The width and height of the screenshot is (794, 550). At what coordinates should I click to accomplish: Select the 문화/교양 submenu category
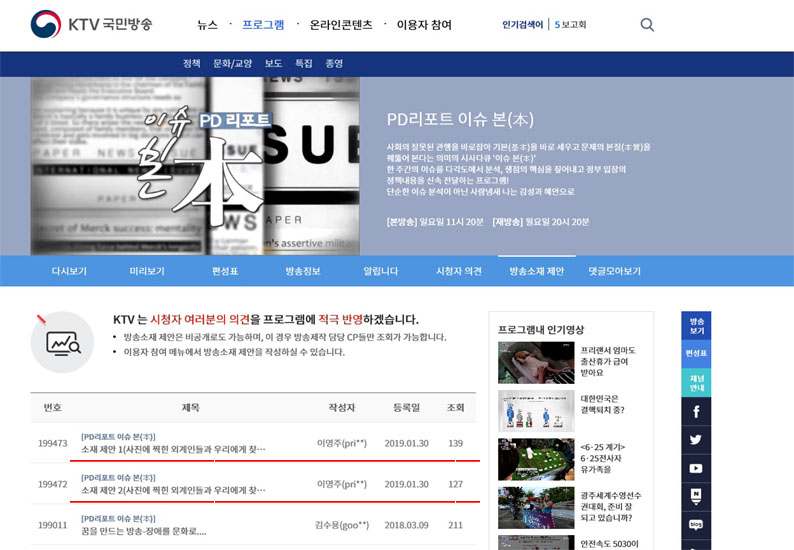click(232, 63)
